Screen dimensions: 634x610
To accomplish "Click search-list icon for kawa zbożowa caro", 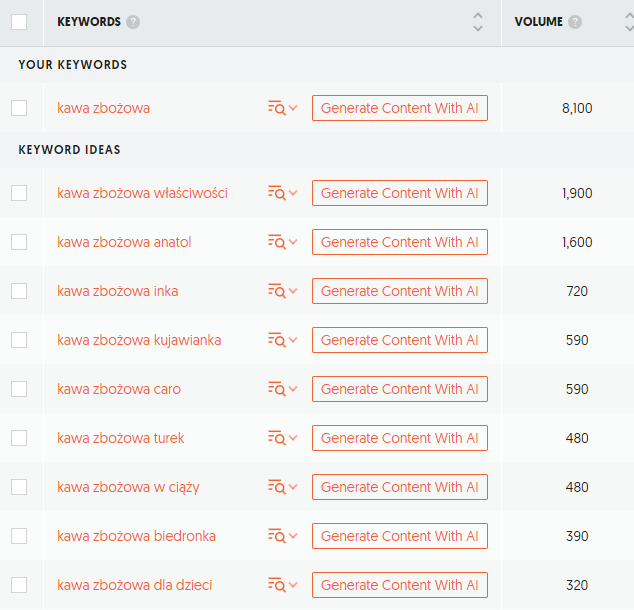I will (277, 389).
